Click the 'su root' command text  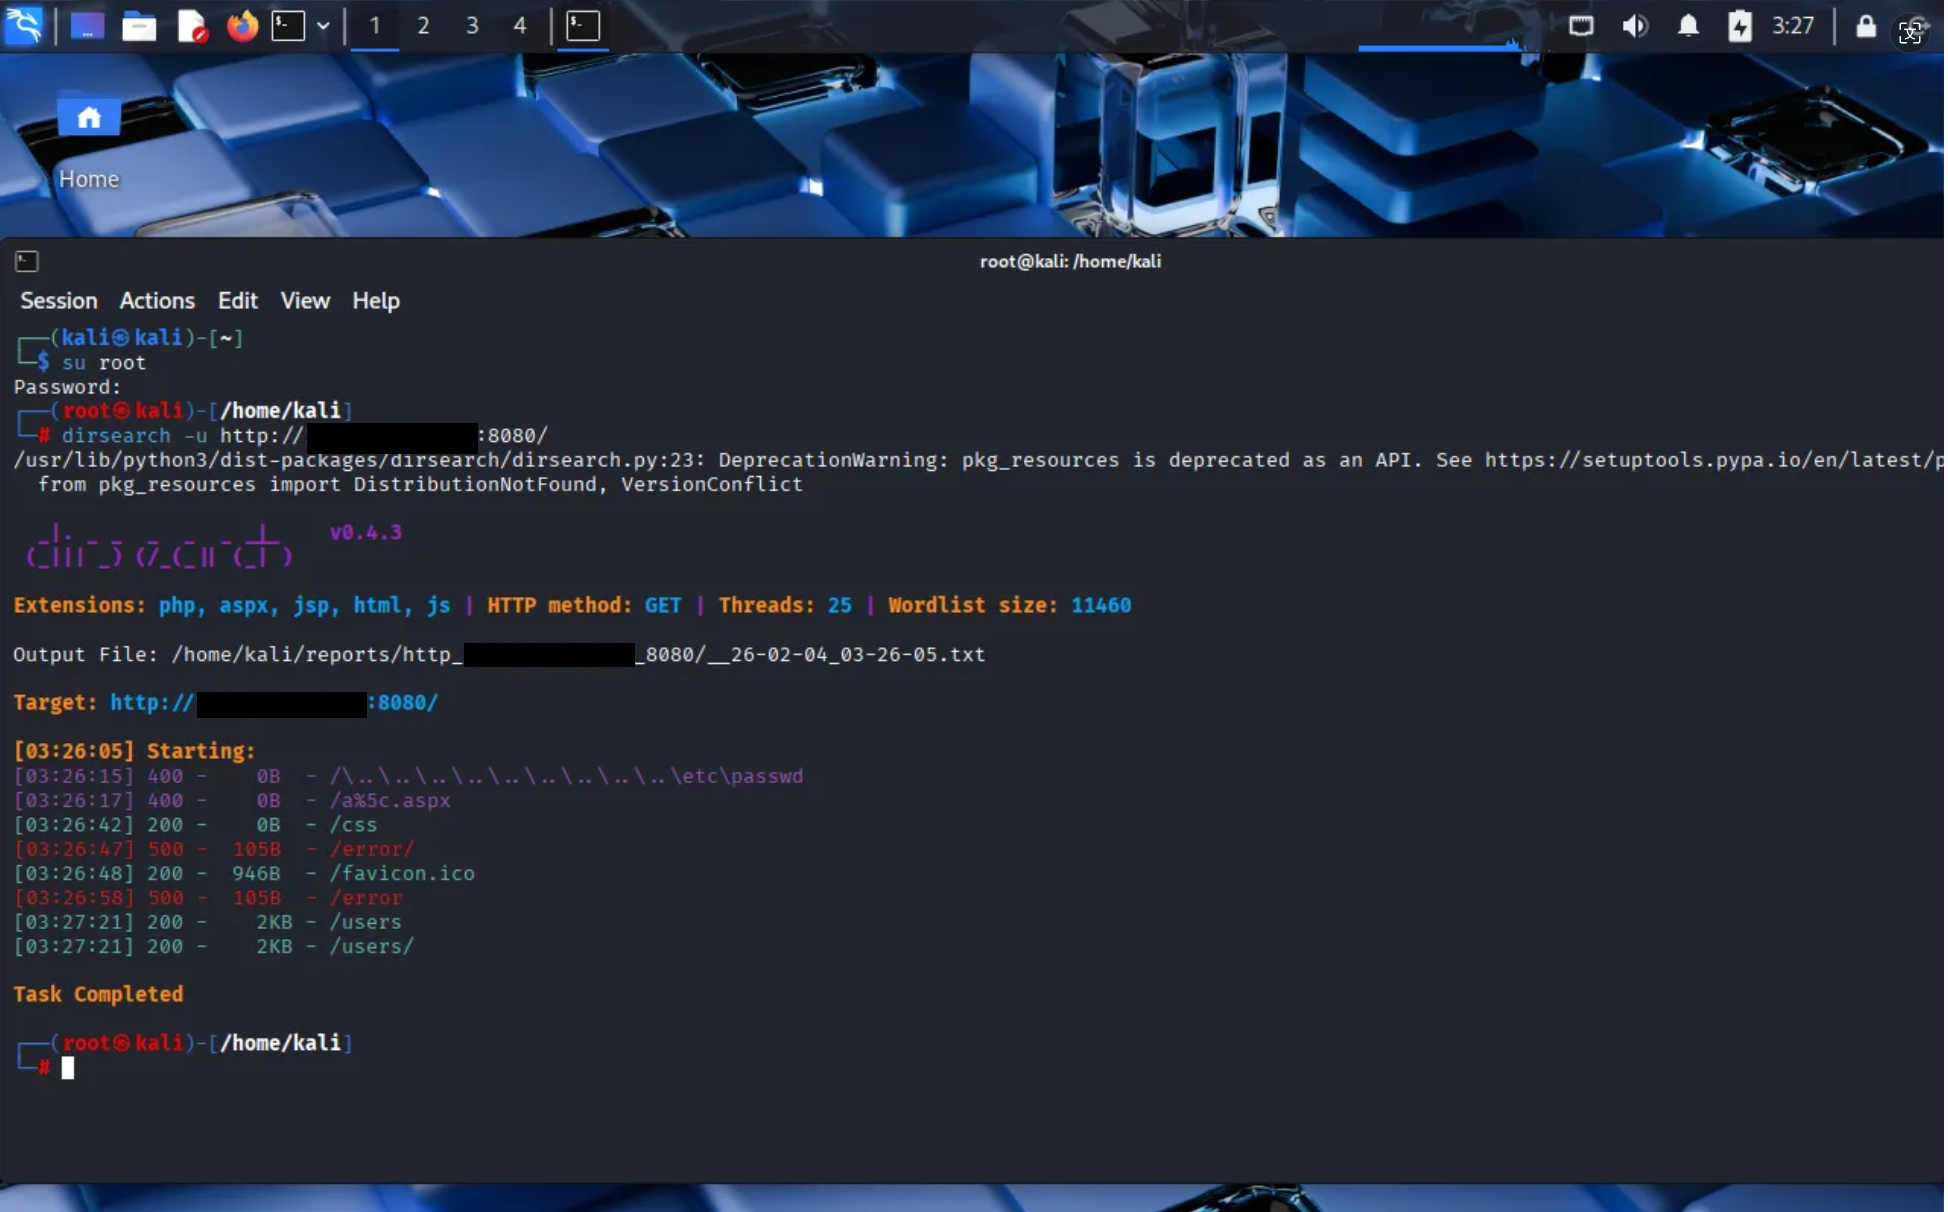click(104, 363)
